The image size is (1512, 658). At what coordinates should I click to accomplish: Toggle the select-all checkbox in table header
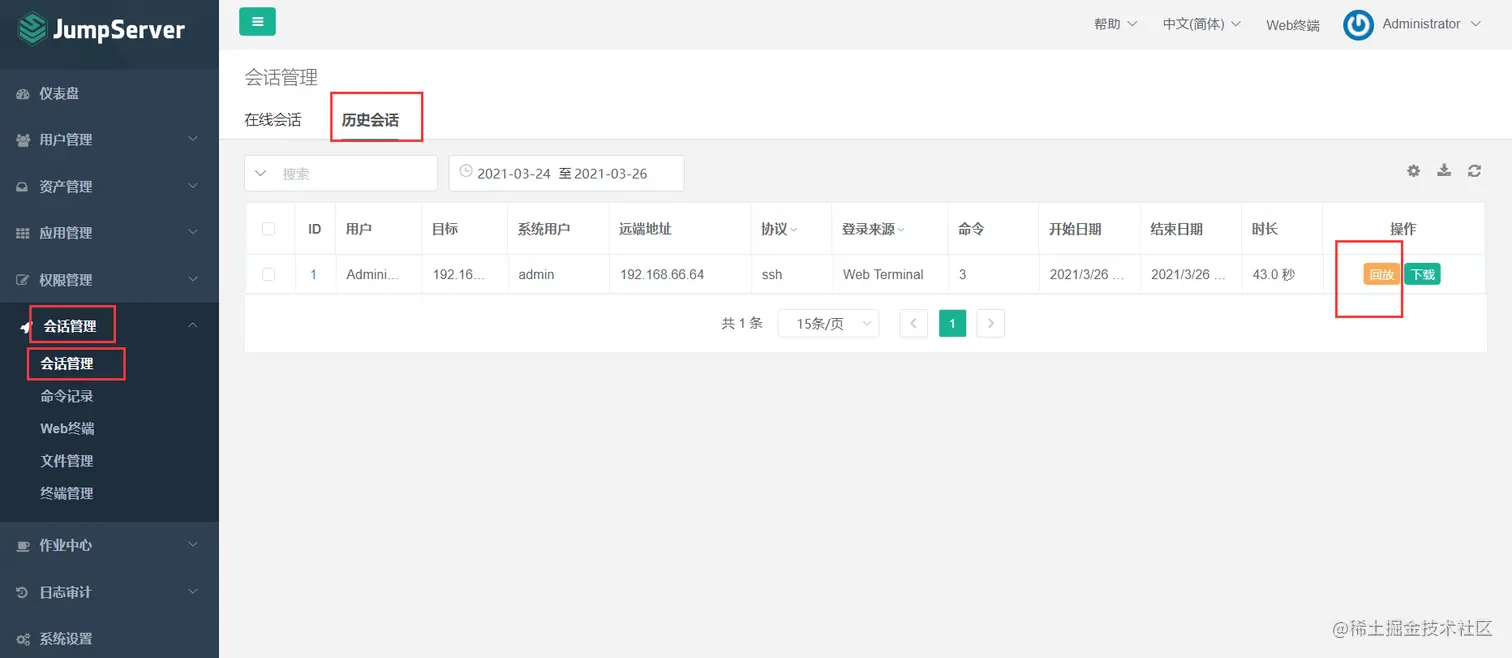point(268,229)
